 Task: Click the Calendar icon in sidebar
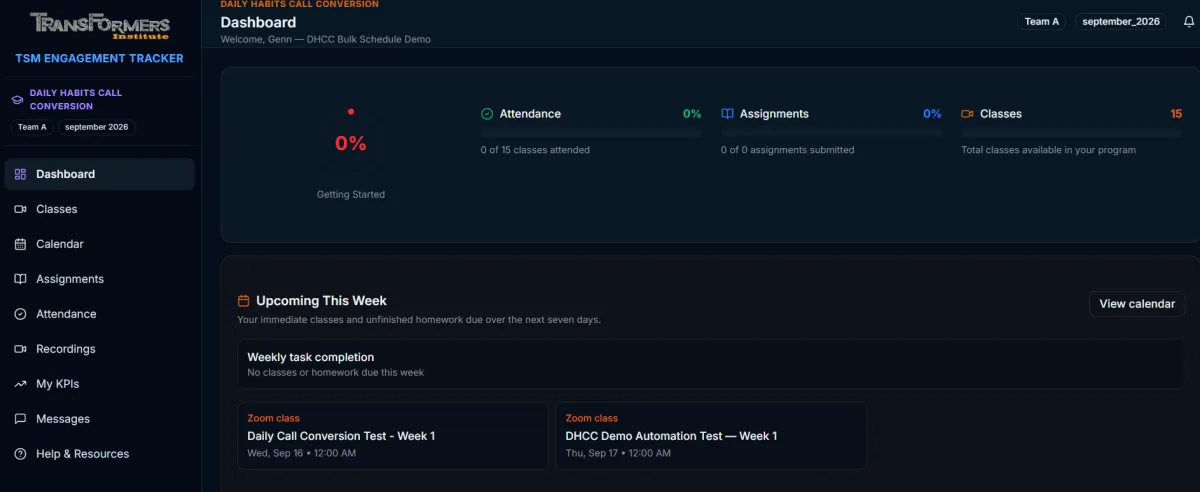coord(20,244)
